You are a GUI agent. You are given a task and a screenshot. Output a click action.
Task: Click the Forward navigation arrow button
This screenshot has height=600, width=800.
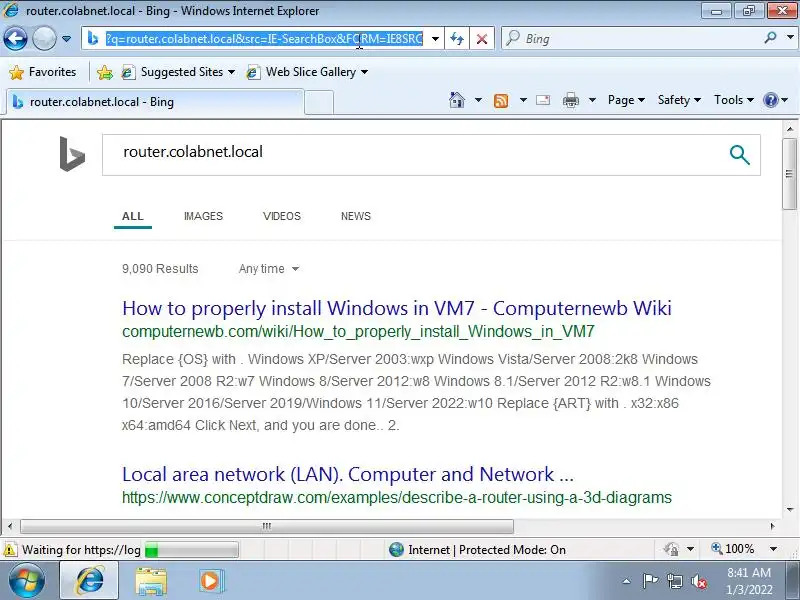coord(44,38)
